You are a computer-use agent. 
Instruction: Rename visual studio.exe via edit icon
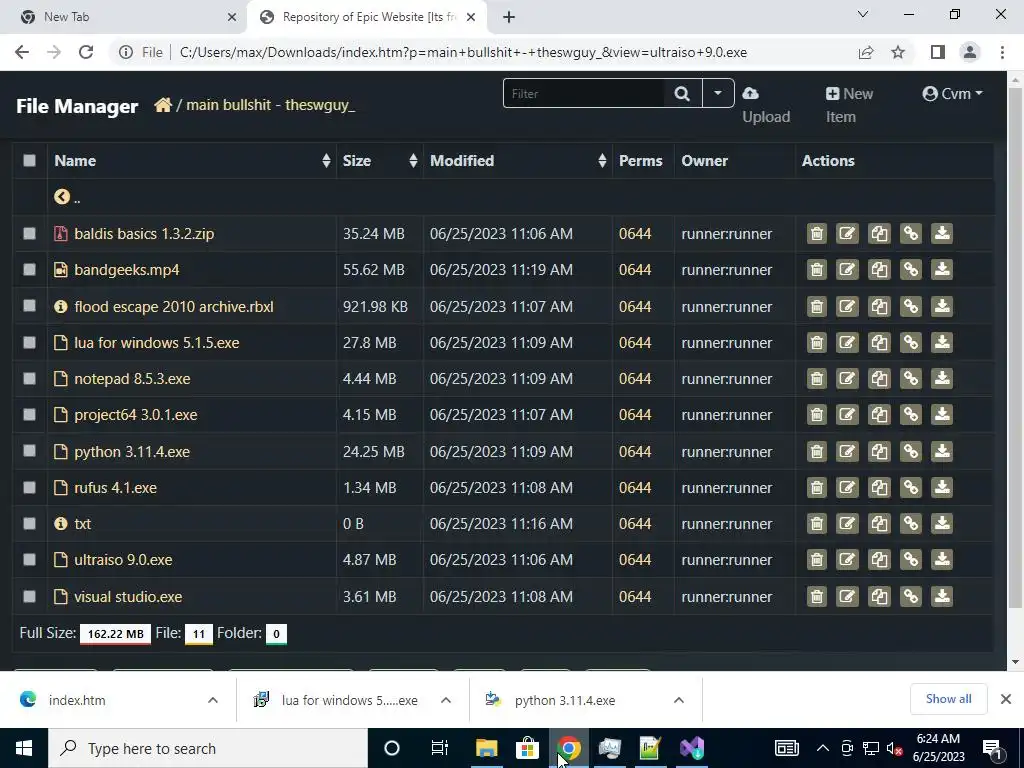[x=847, y=596]
